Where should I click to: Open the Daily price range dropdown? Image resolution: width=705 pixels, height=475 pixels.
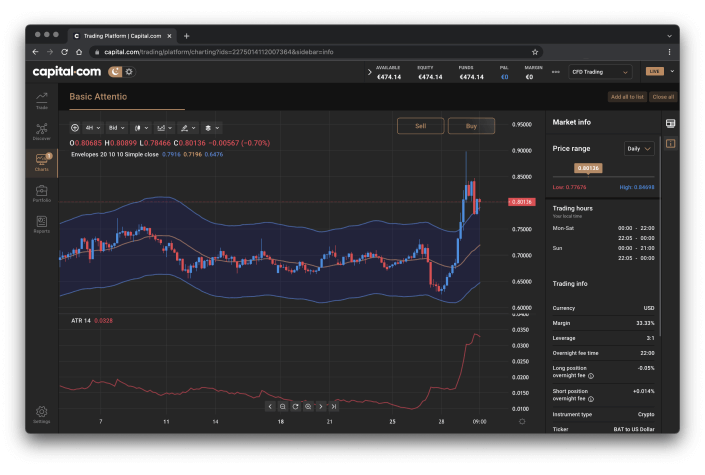638,149
